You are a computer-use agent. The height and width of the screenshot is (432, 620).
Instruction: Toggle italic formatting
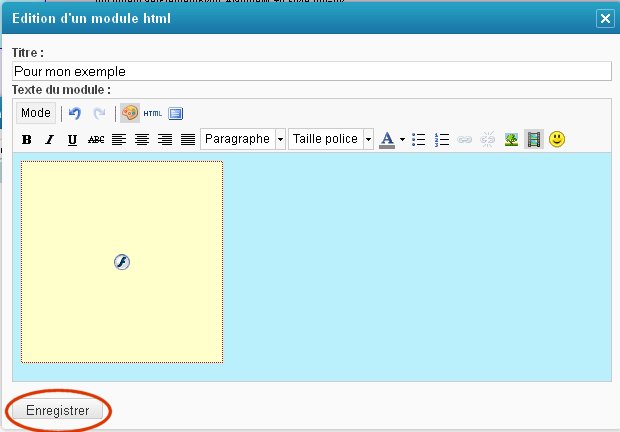[x=49, y=140]
